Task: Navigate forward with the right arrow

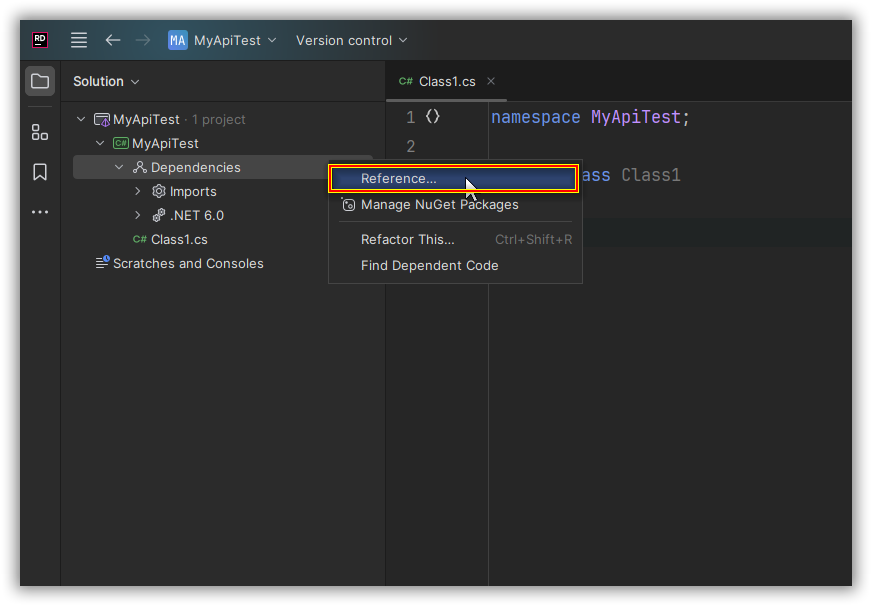Action: tap(143, 40)
